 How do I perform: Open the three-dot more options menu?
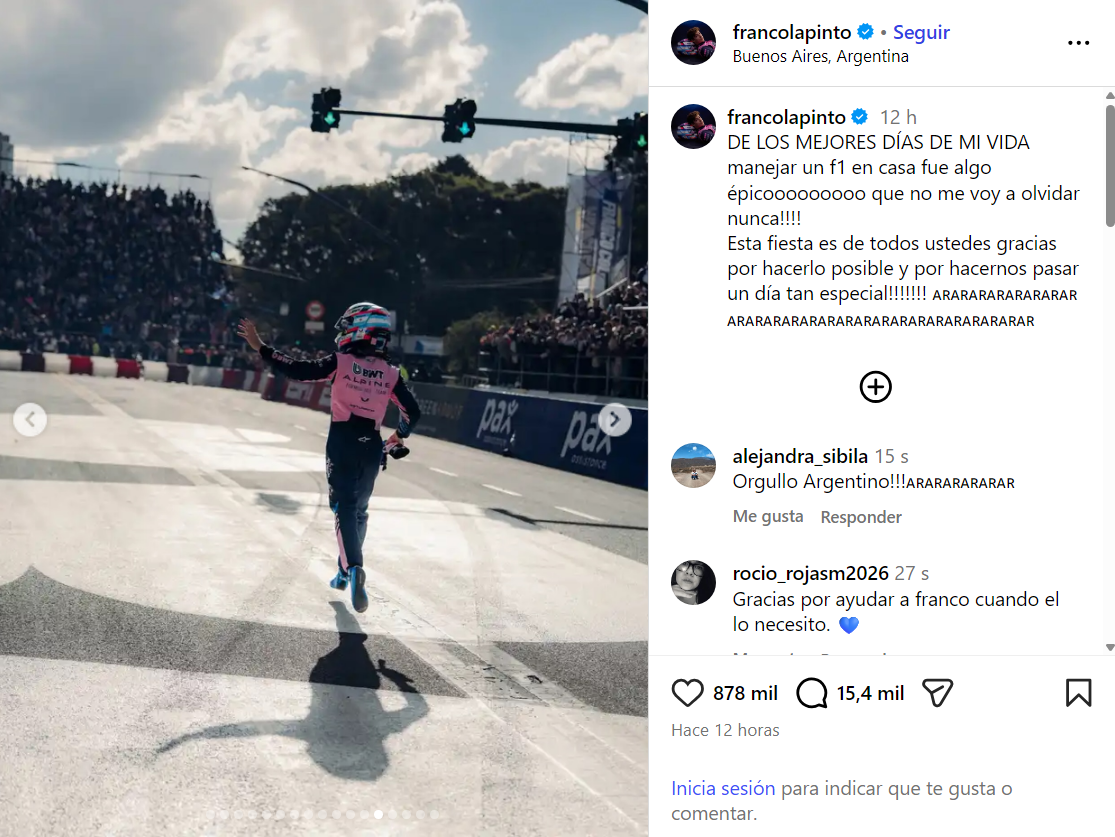[x=1078, y=43]
